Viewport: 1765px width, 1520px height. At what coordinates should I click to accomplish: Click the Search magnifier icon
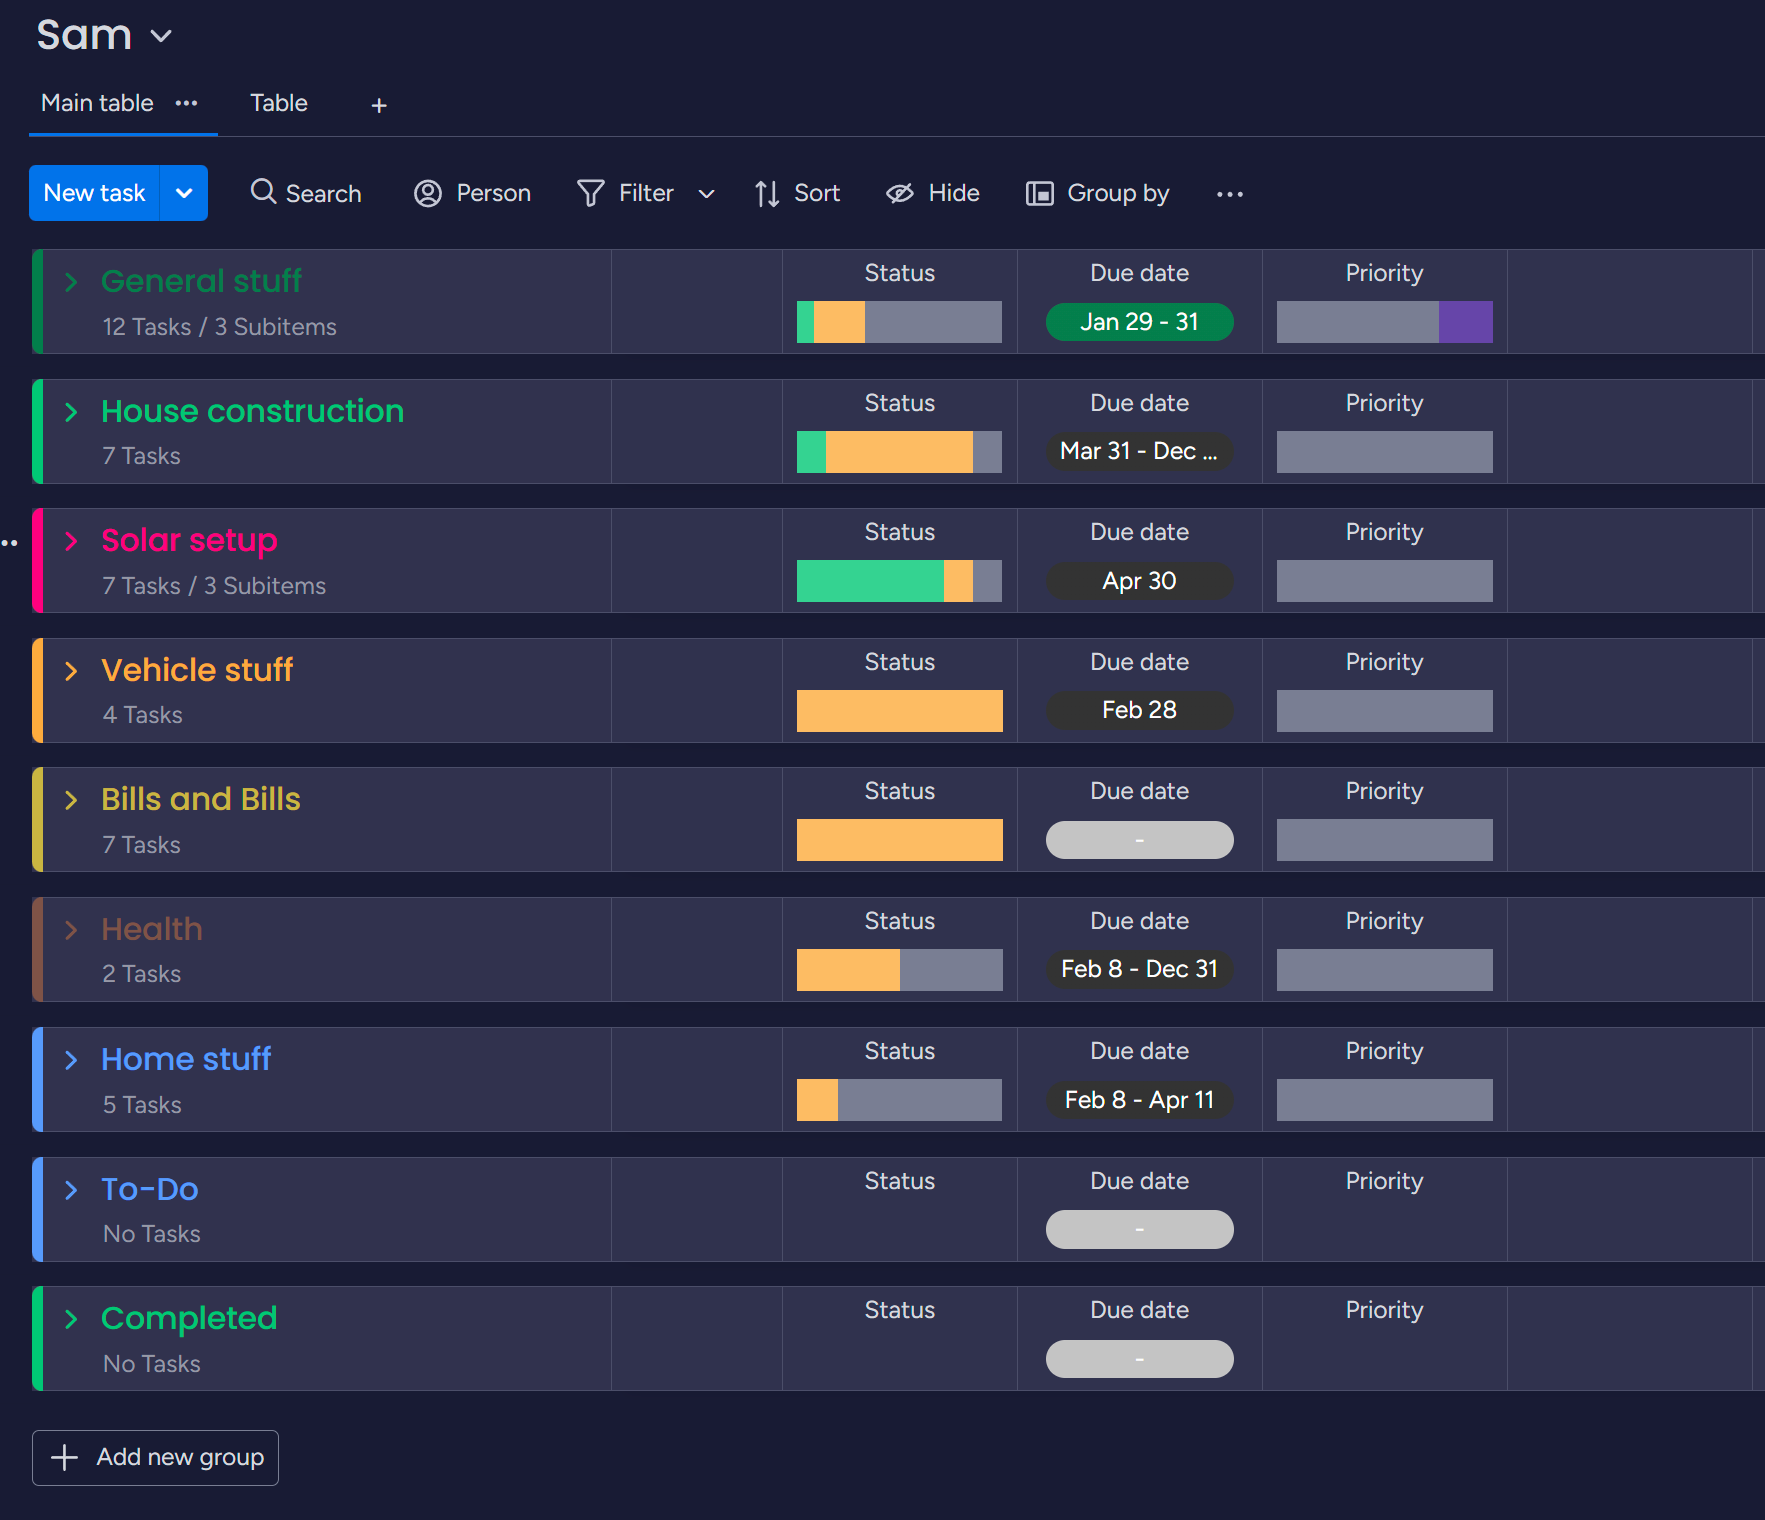click(263, 192)
